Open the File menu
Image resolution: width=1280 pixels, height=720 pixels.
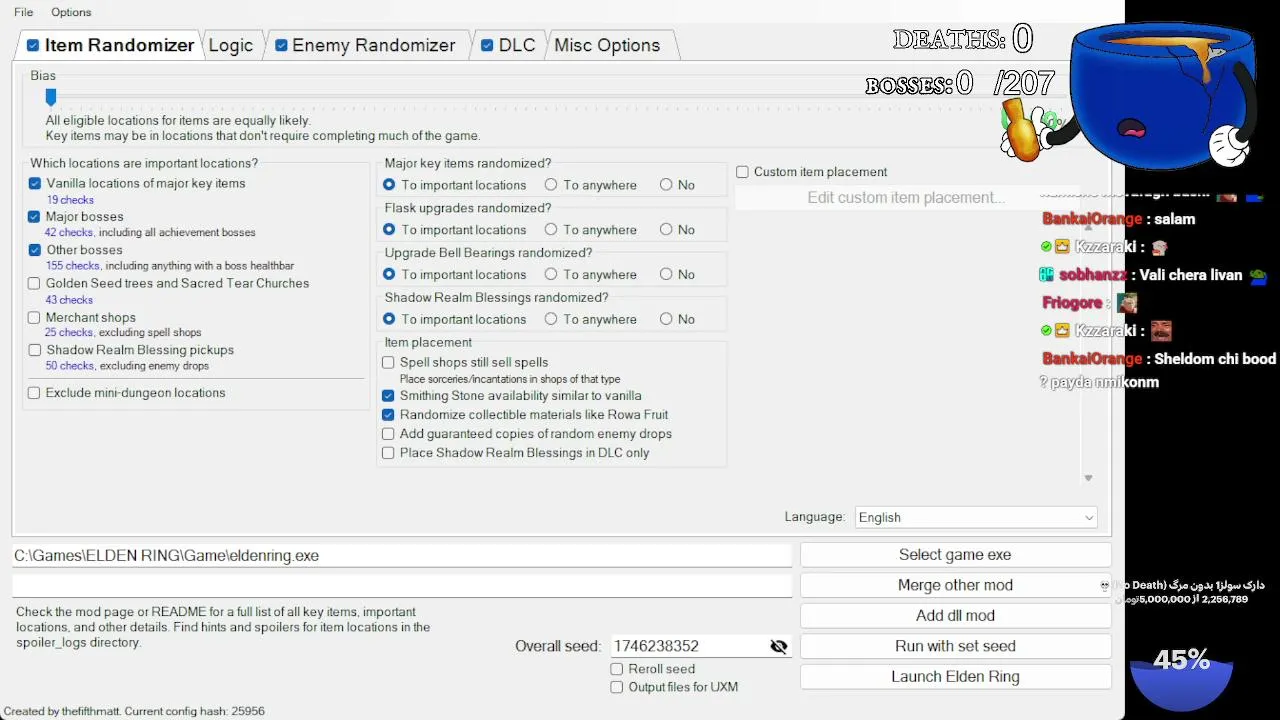(23, 12)
